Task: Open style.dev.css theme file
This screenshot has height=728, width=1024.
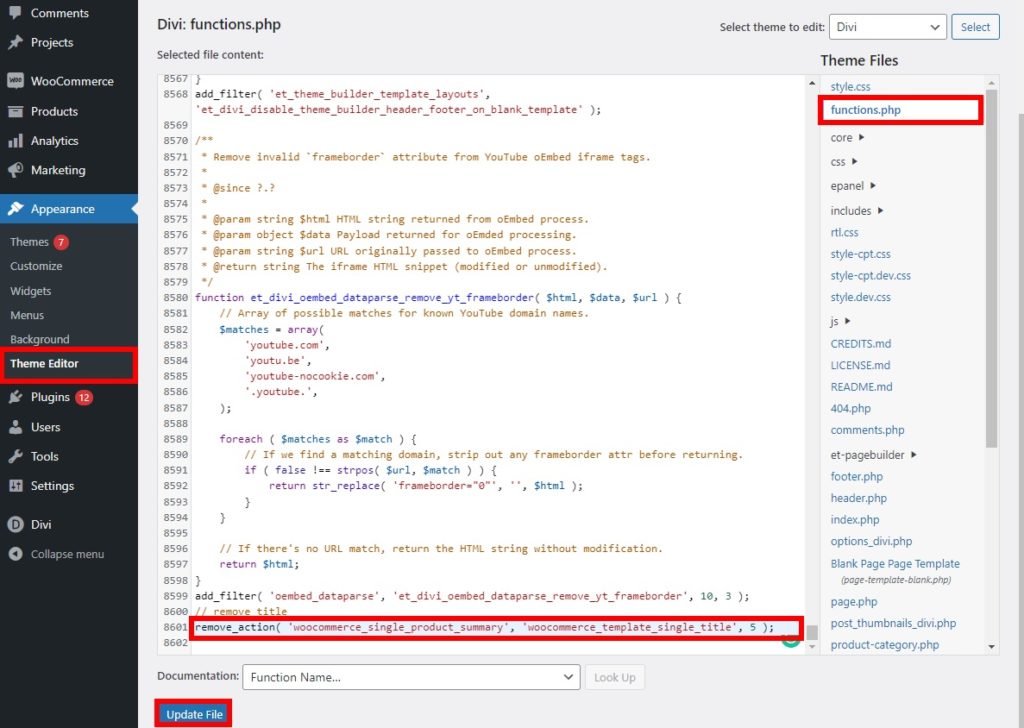Action: click(x=860, y=297)
